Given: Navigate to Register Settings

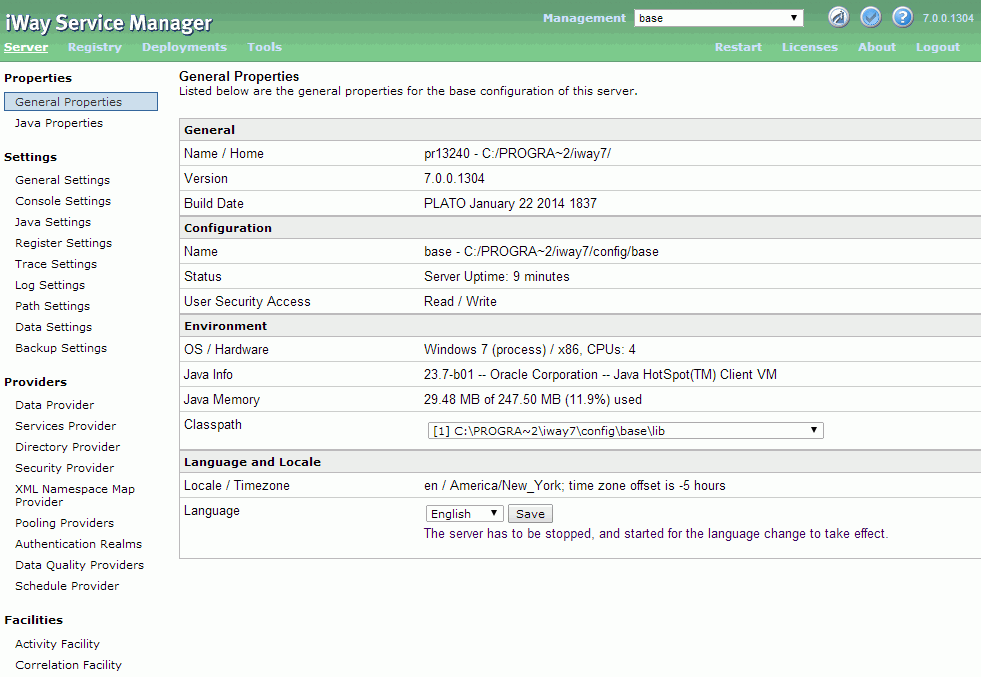Looking at the screenshot, I should (x=64, y=243).
